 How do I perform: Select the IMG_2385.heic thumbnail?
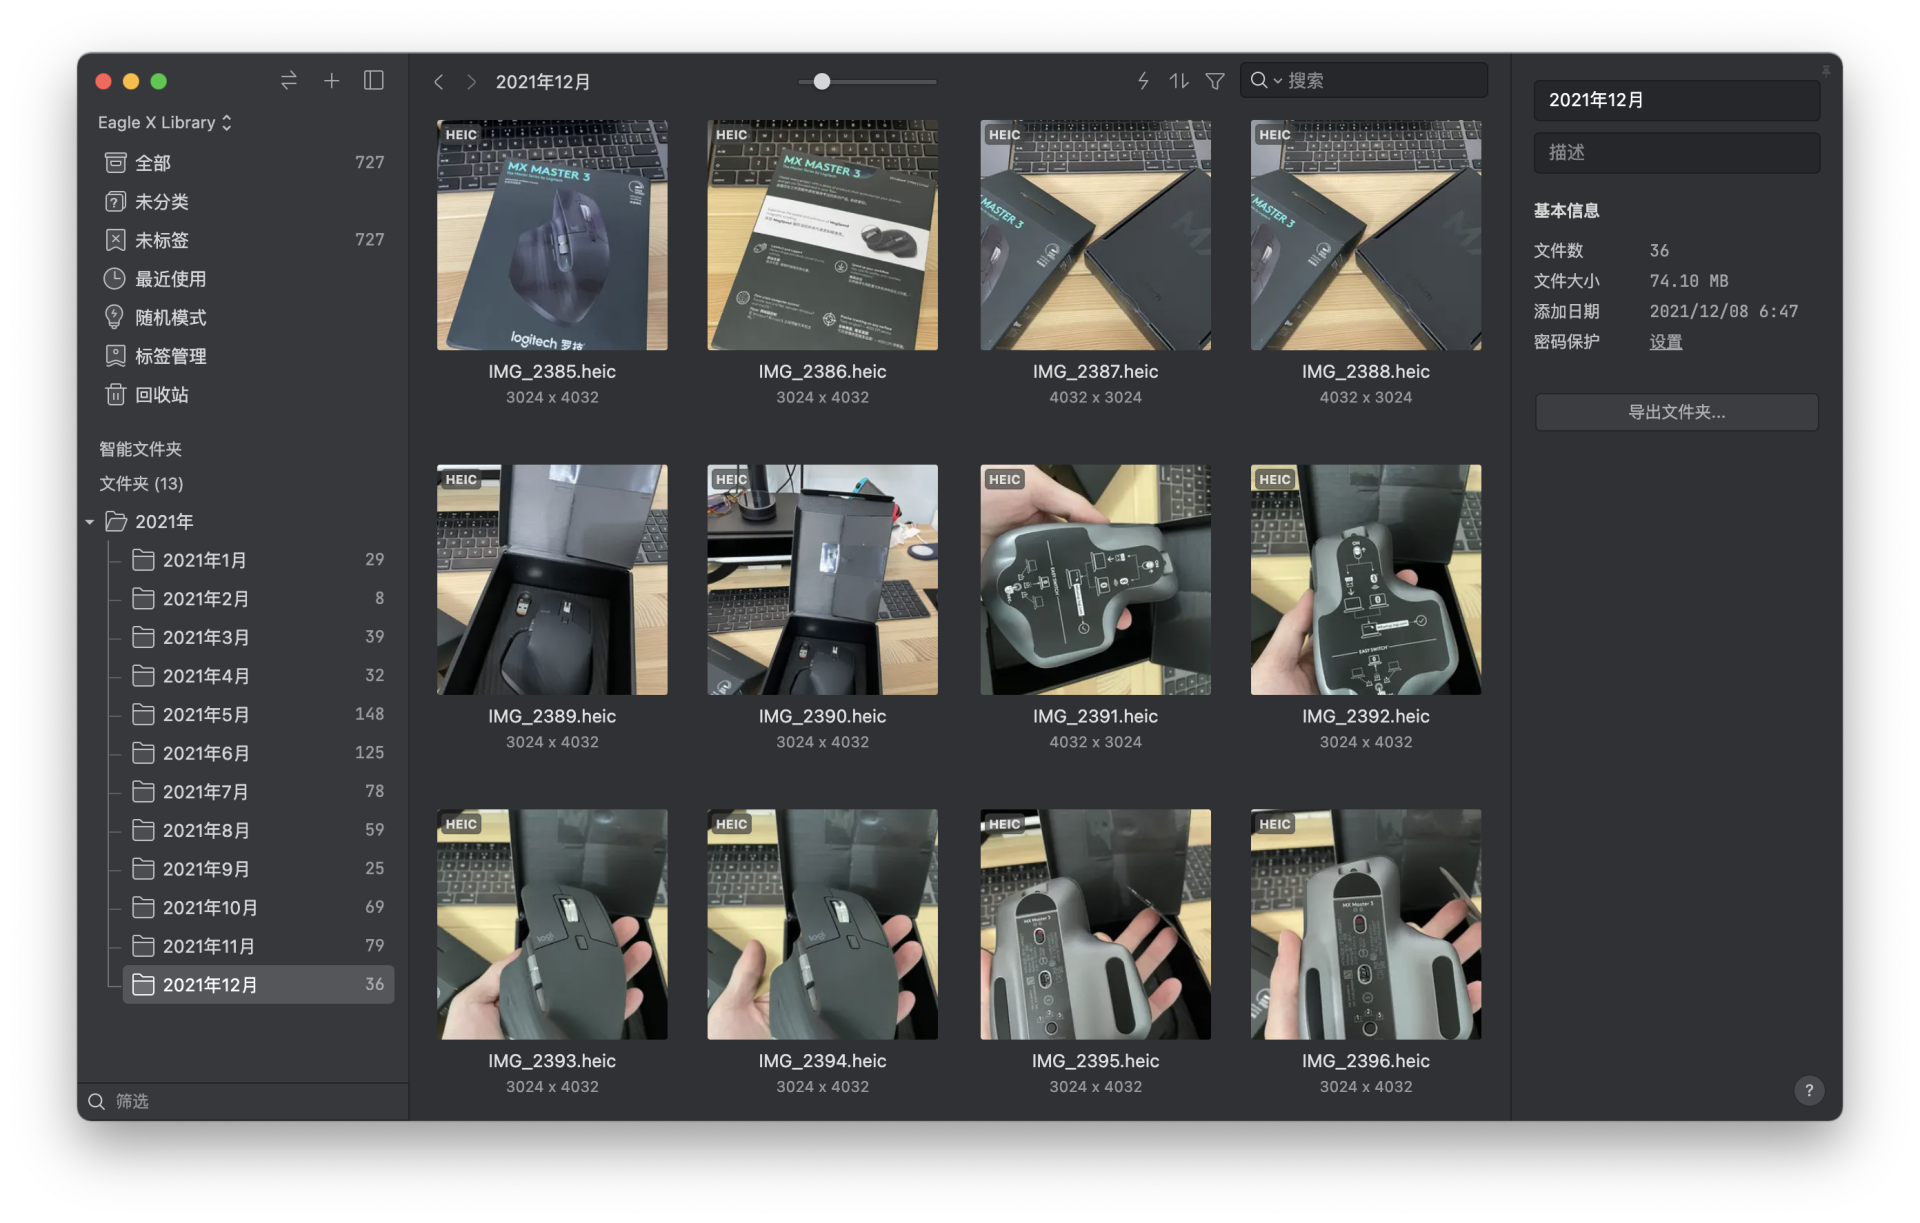(552, 235)
